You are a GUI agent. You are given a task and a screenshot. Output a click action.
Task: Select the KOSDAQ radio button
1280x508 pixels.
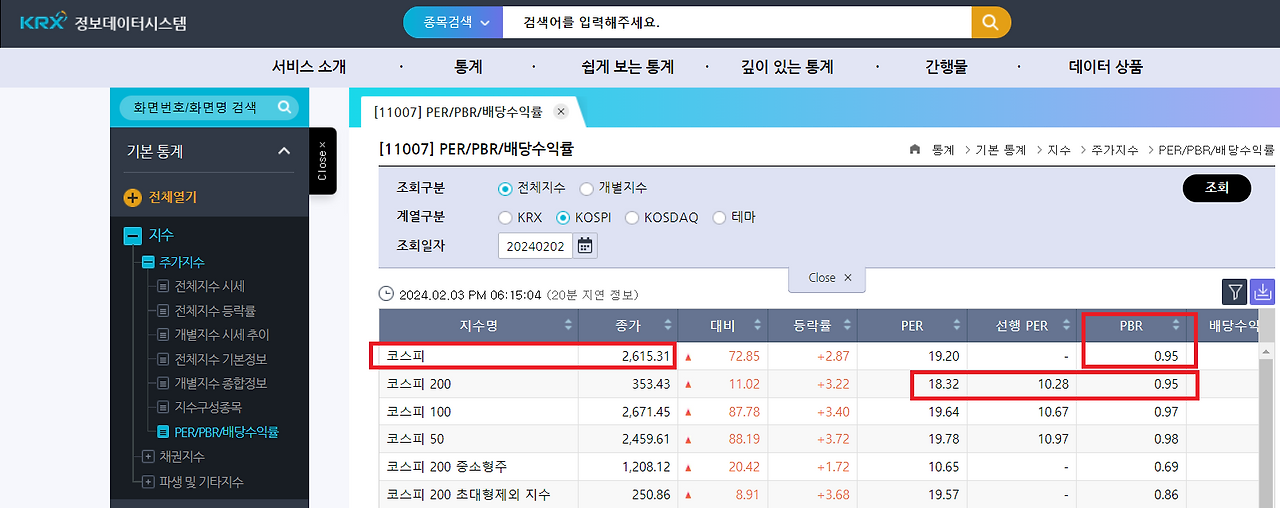tap(632, 217)
